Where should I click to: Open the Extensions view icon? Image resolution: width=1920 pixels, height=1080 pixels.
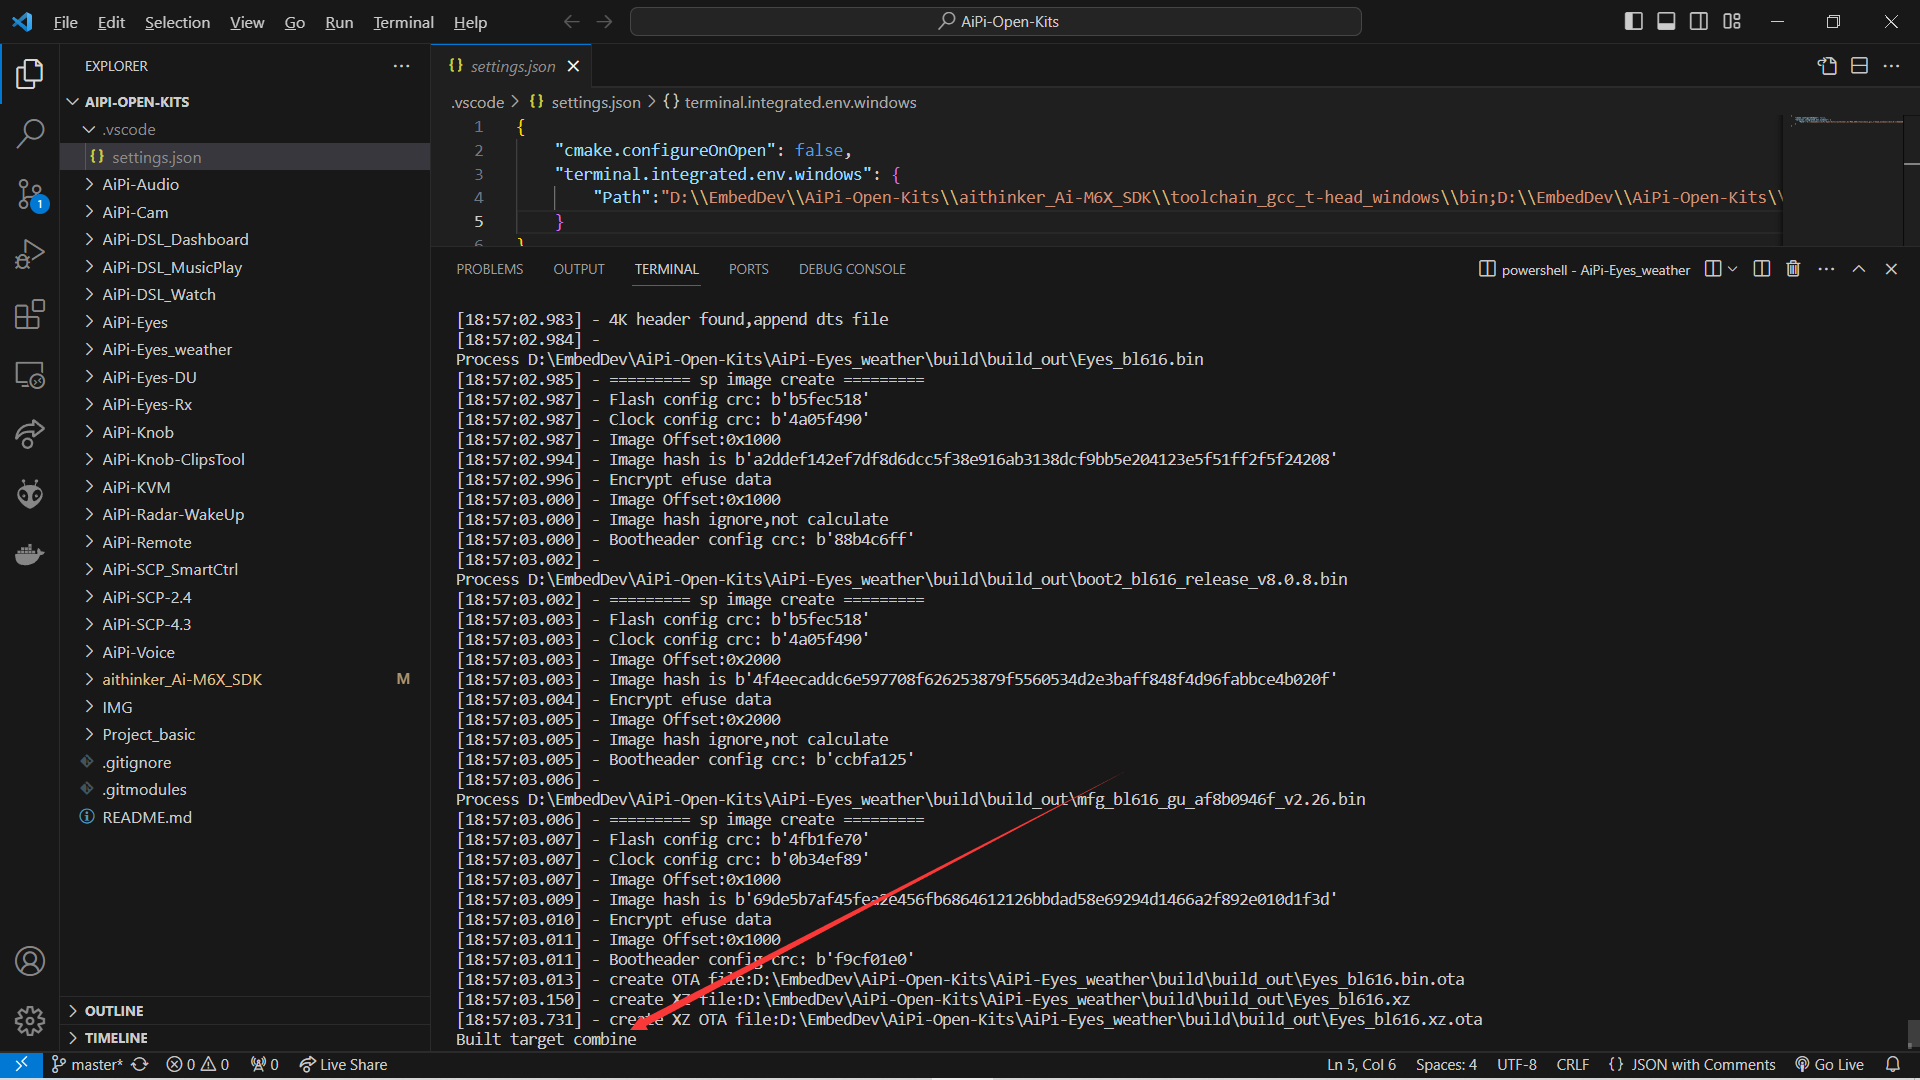30,314
